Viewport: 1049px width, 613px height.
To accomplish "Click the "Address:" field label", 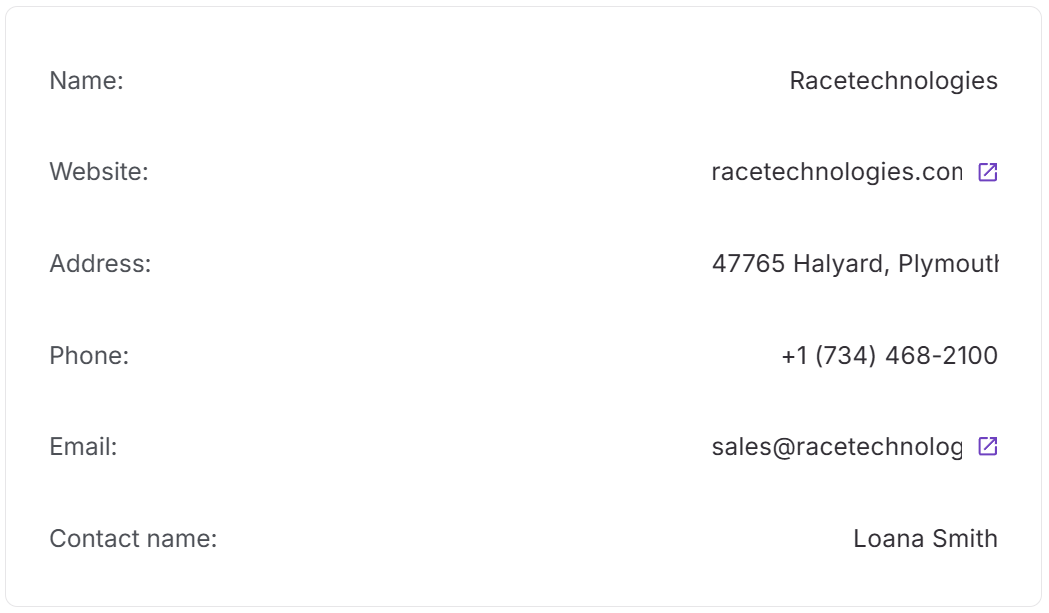I will [x=100, y=264].
